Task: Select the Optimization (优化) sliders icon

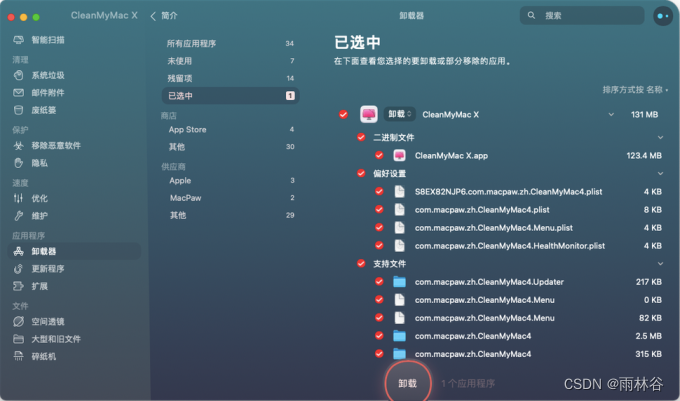Action: 18,199
